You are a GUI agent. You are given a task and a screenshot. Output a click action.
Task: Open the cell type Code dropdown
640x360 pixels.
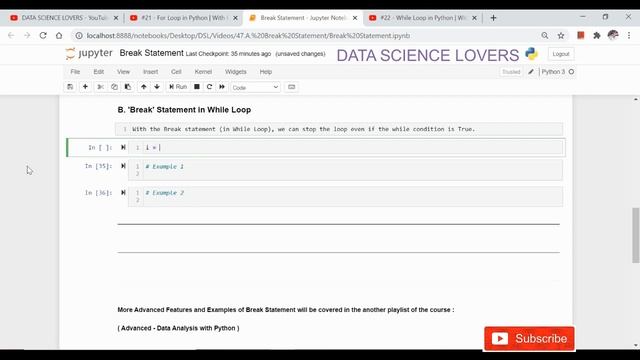(x=256, y=87)
